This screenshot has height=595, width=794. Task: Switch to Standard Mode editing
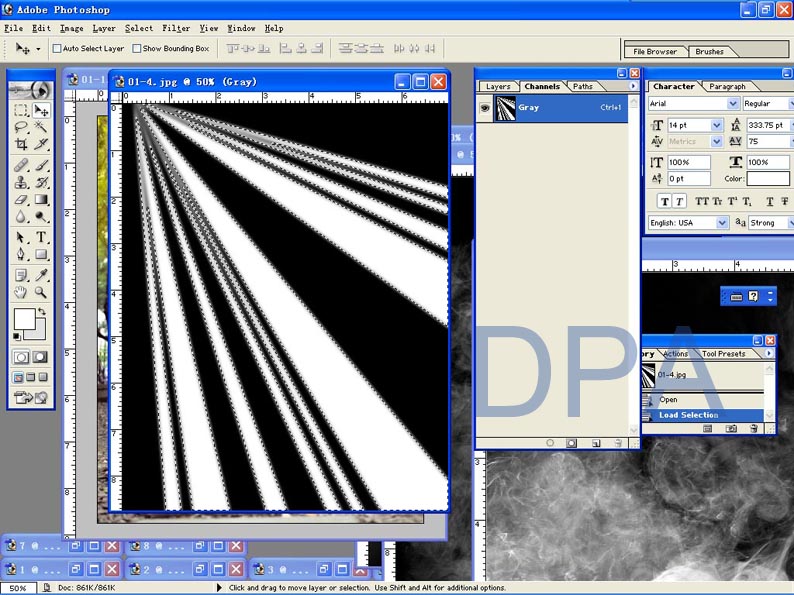[21, 358]
